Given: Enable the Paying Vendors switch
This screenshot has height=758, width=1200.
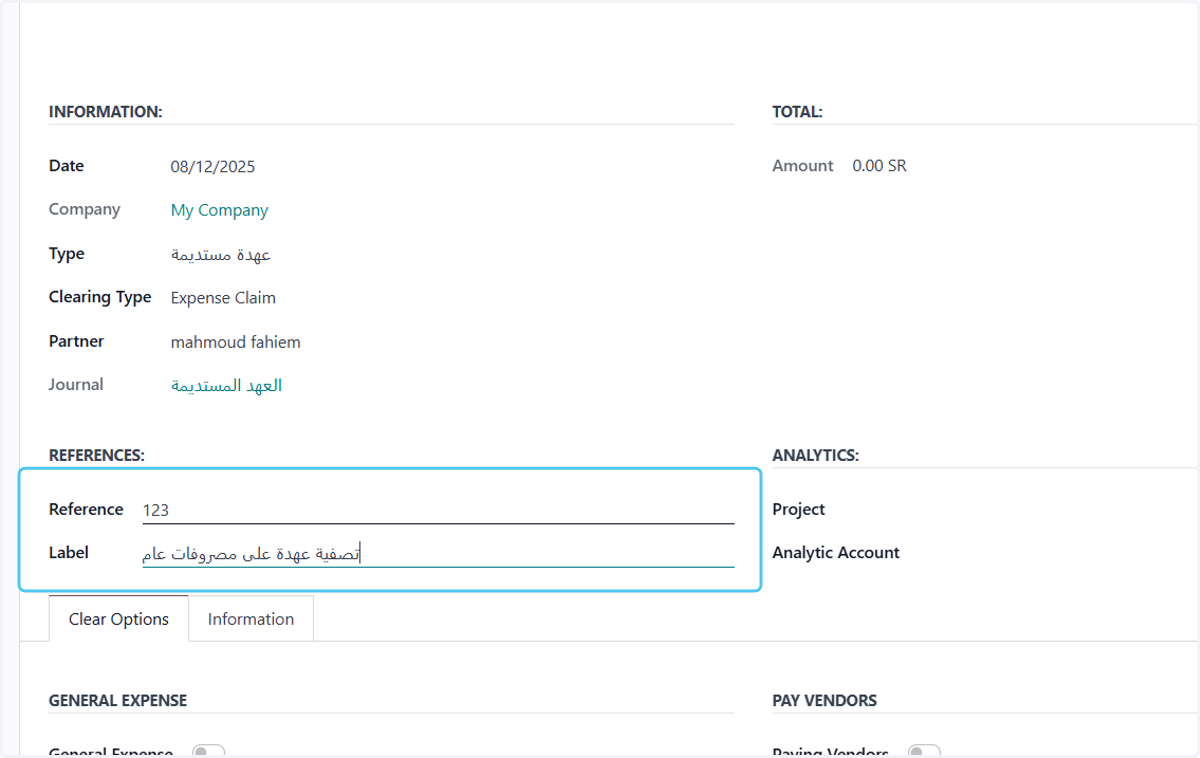Looking at the screenshot, I should (924, 751).
